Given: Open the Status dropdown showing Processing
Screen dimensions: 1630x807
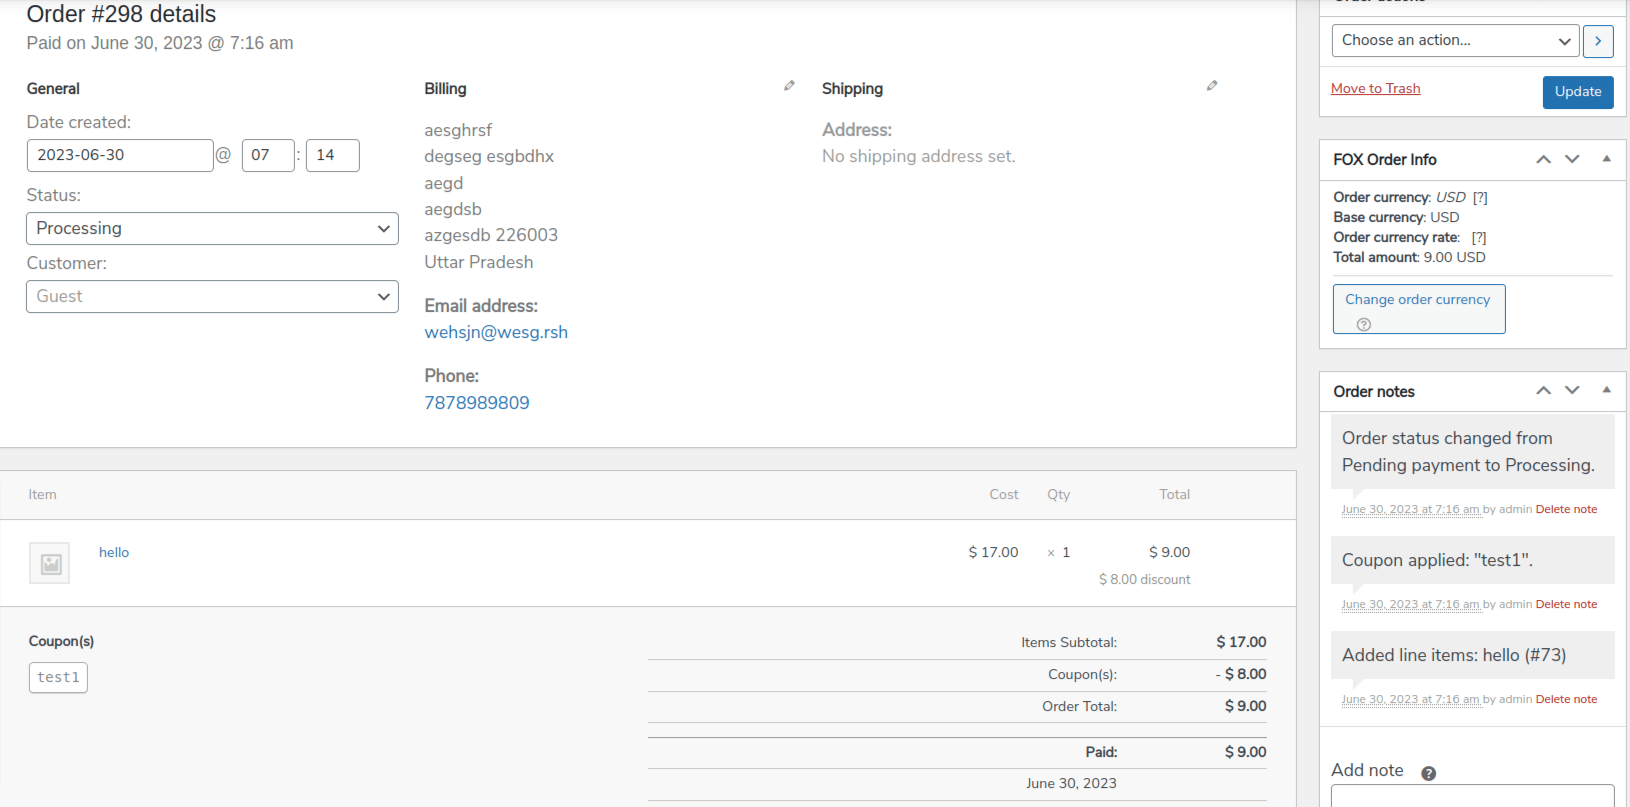Looking at the screenshot, I should pos(212,228).
